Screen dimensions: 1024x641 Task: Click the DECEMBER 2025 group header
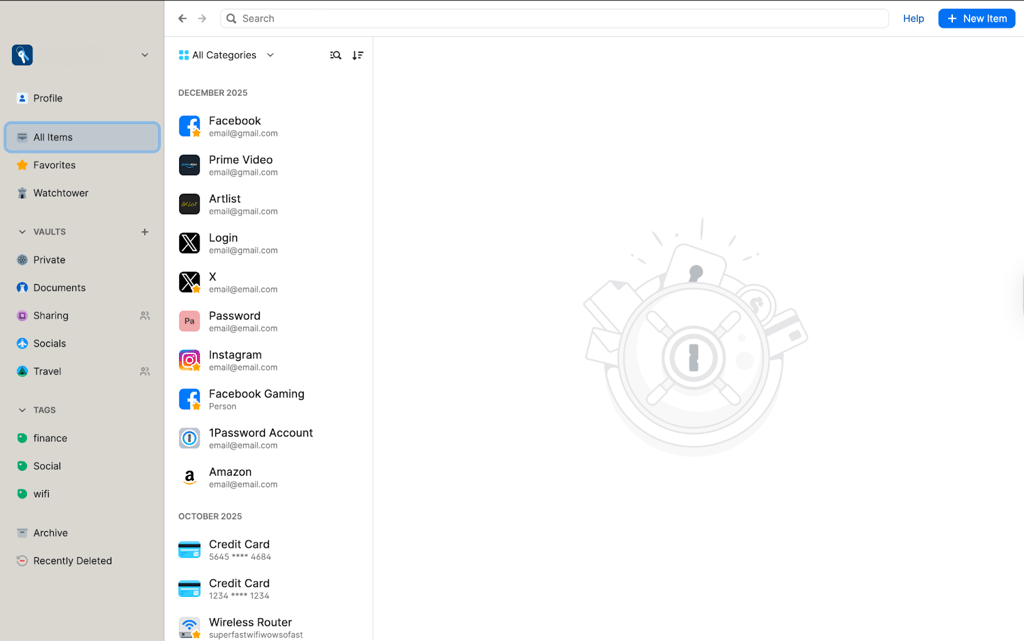pyautogui.click(x=213, y=93)
